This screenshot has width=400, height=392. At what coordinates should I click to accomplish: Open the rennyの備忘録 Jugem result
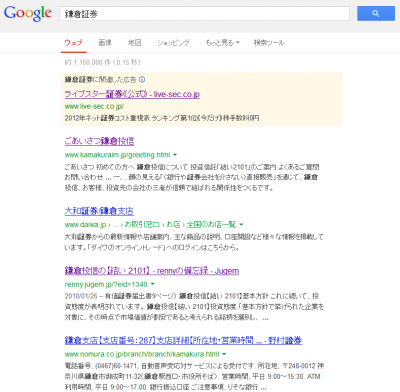coord(152,271)
